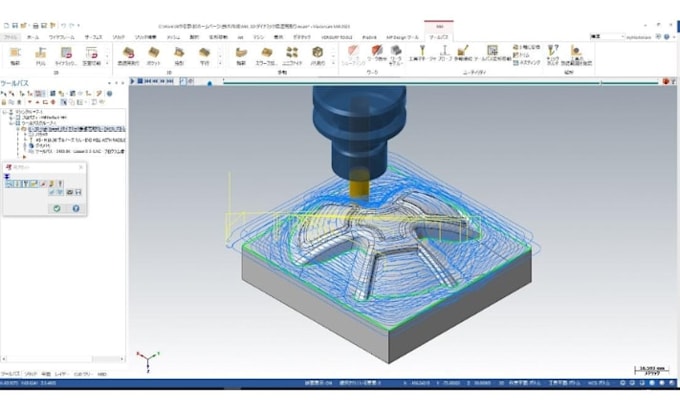Click the help icon in Toolpaths manager toolbar

pyautogui.click(x=109, y=93)
